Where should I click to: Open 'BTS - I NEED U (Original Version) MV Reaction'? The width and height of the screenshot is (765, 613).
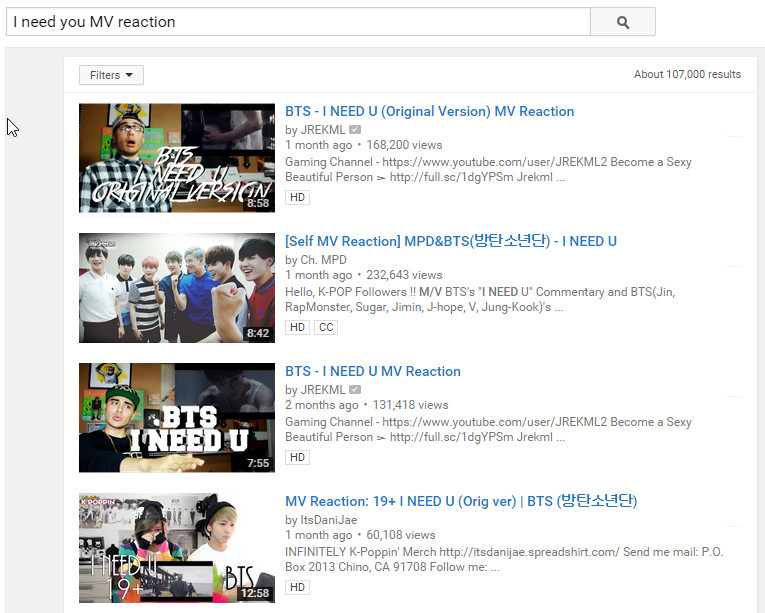point(429,111)
